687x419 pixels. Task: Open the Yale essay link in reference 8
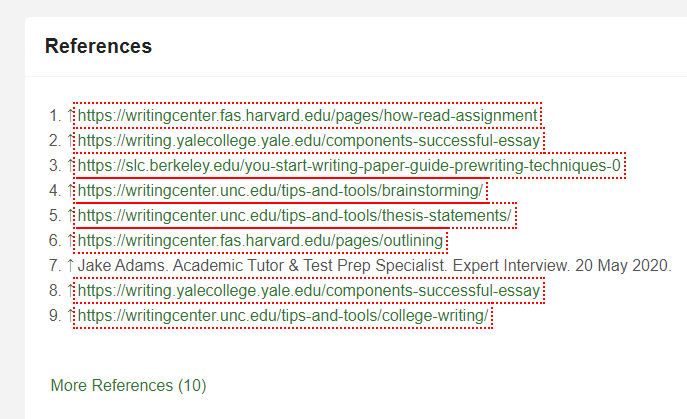coord(309,291)
